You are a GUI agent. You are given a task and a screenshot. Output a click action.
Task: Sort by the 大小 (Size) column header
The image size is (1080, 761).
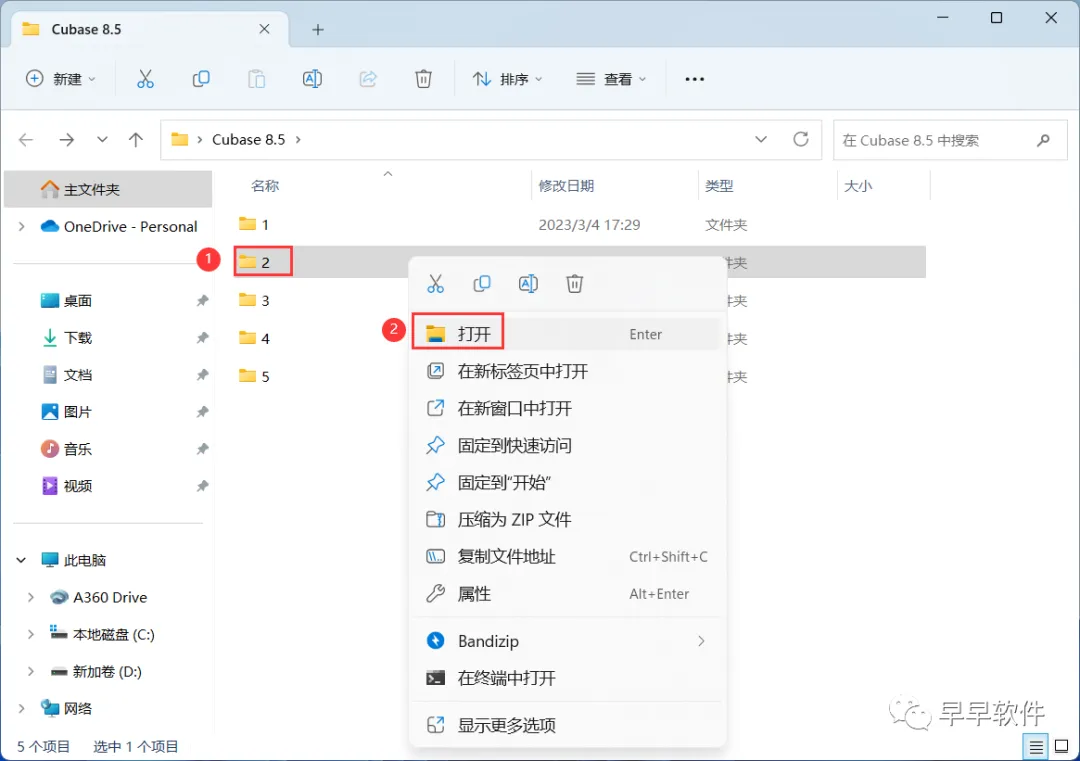(858, 186)
